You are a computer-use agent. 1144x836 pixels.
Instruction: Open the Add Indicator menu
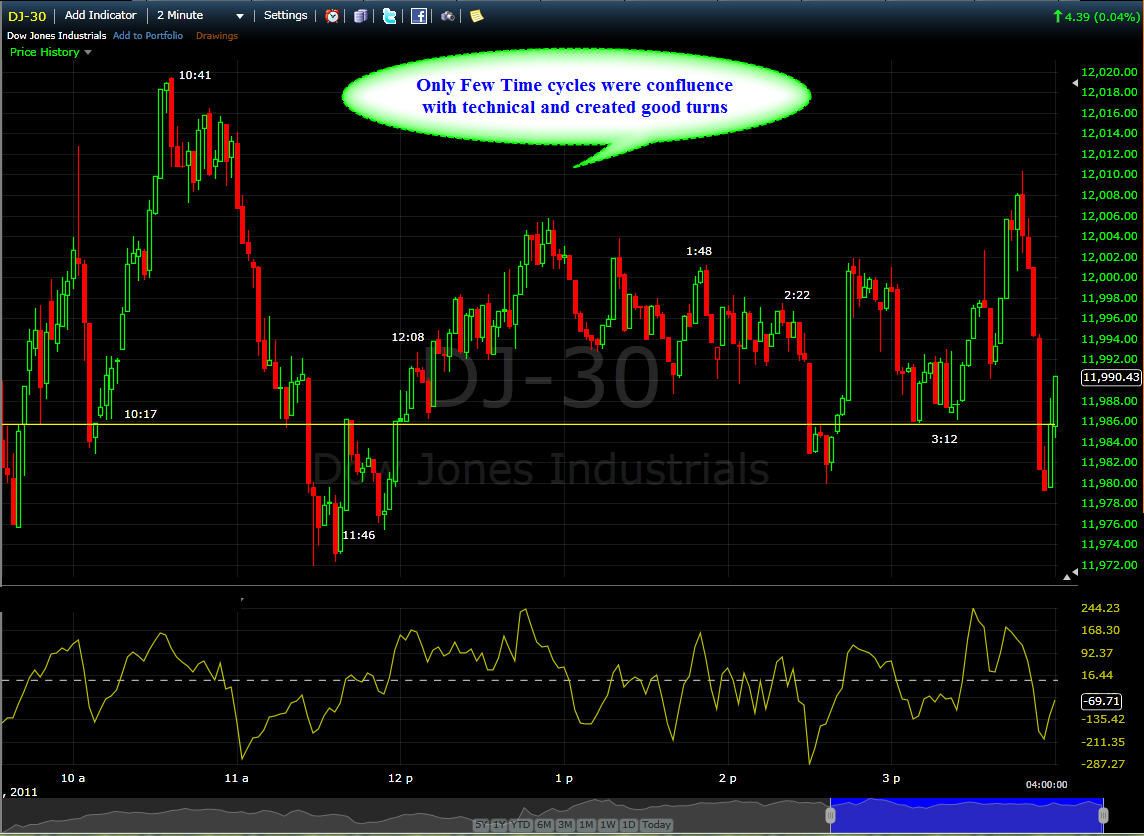[x=101, y=15]
